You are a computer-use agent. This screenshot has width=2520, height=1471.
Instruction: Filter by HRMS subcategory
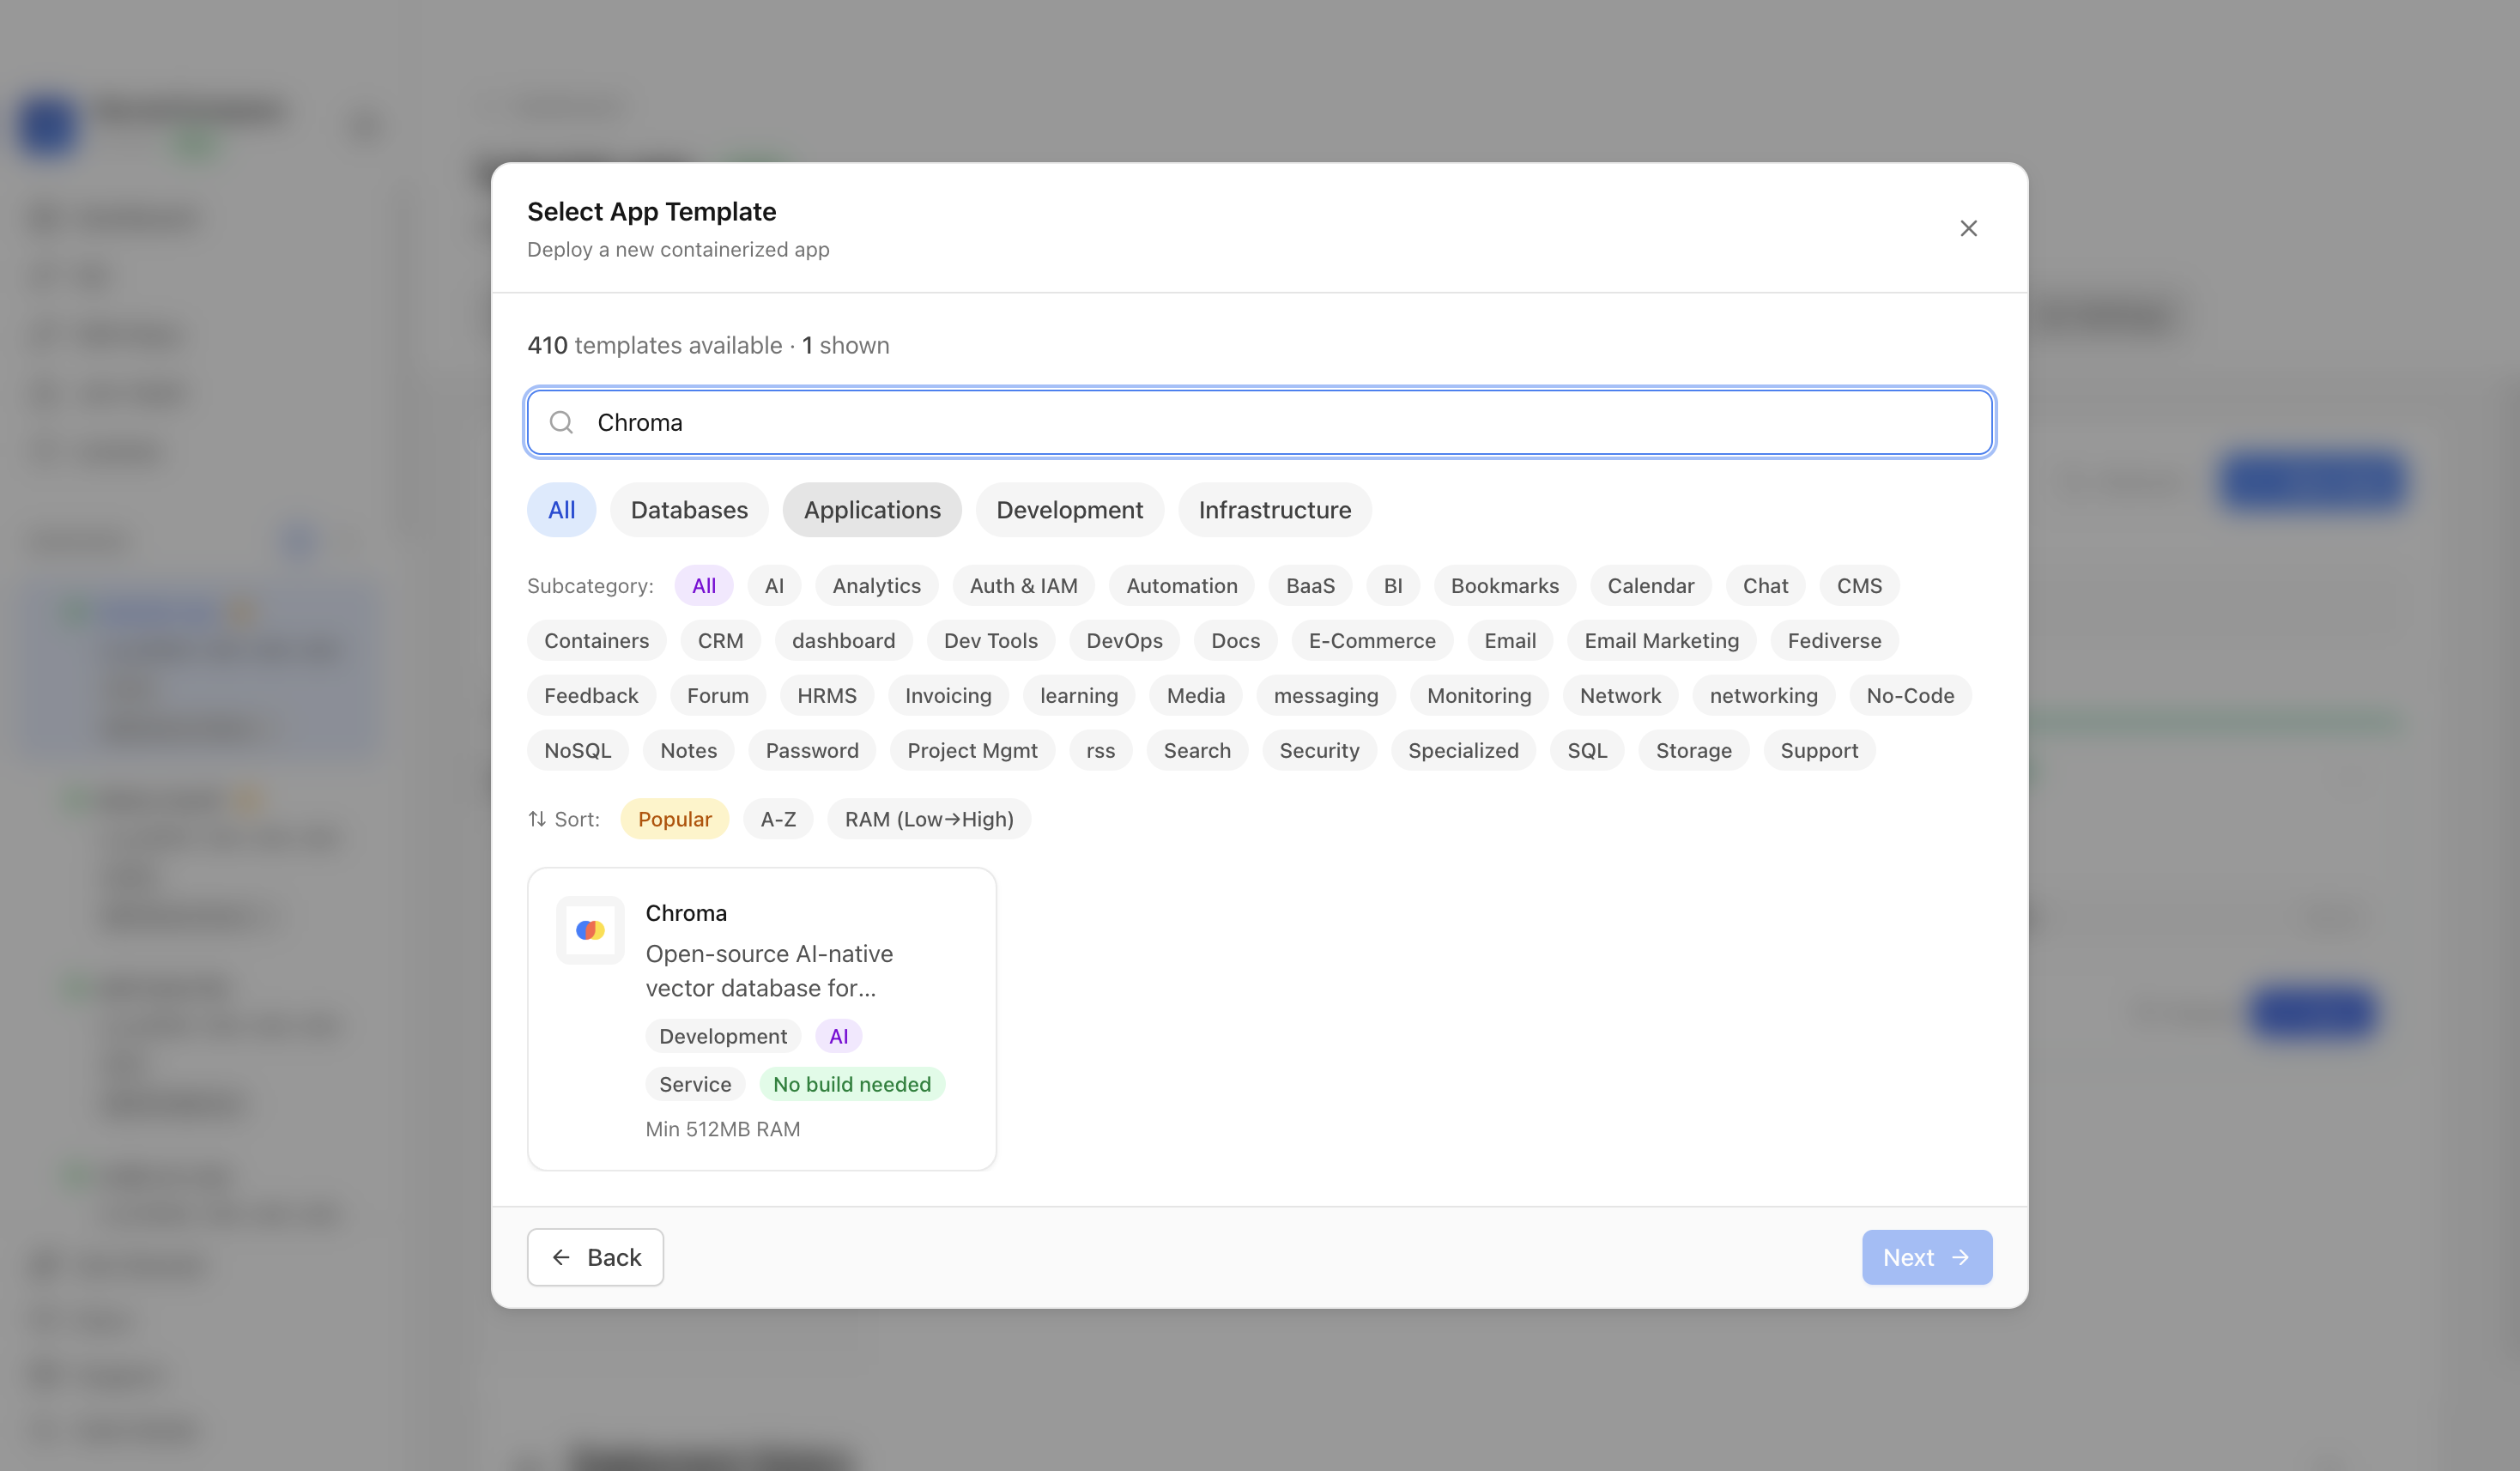click(826, 696)
